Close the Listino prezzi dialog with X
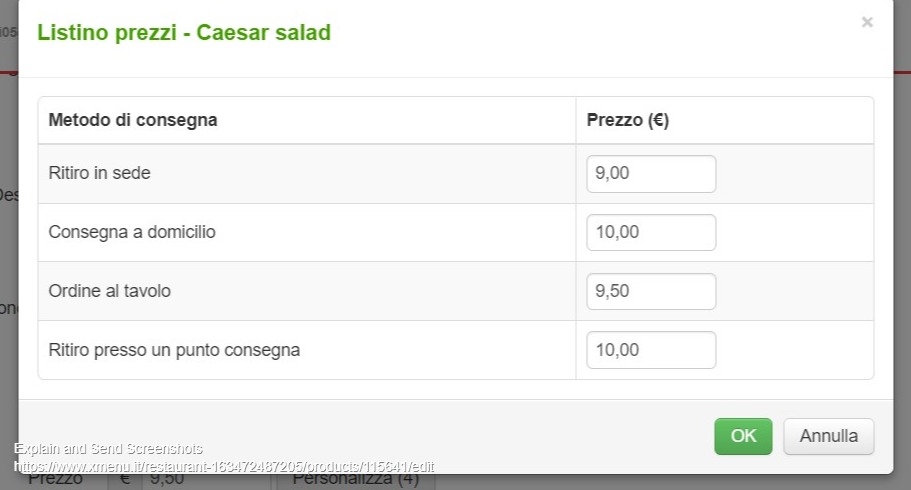The width and height of the screenshot is (911, 490). 867,22
